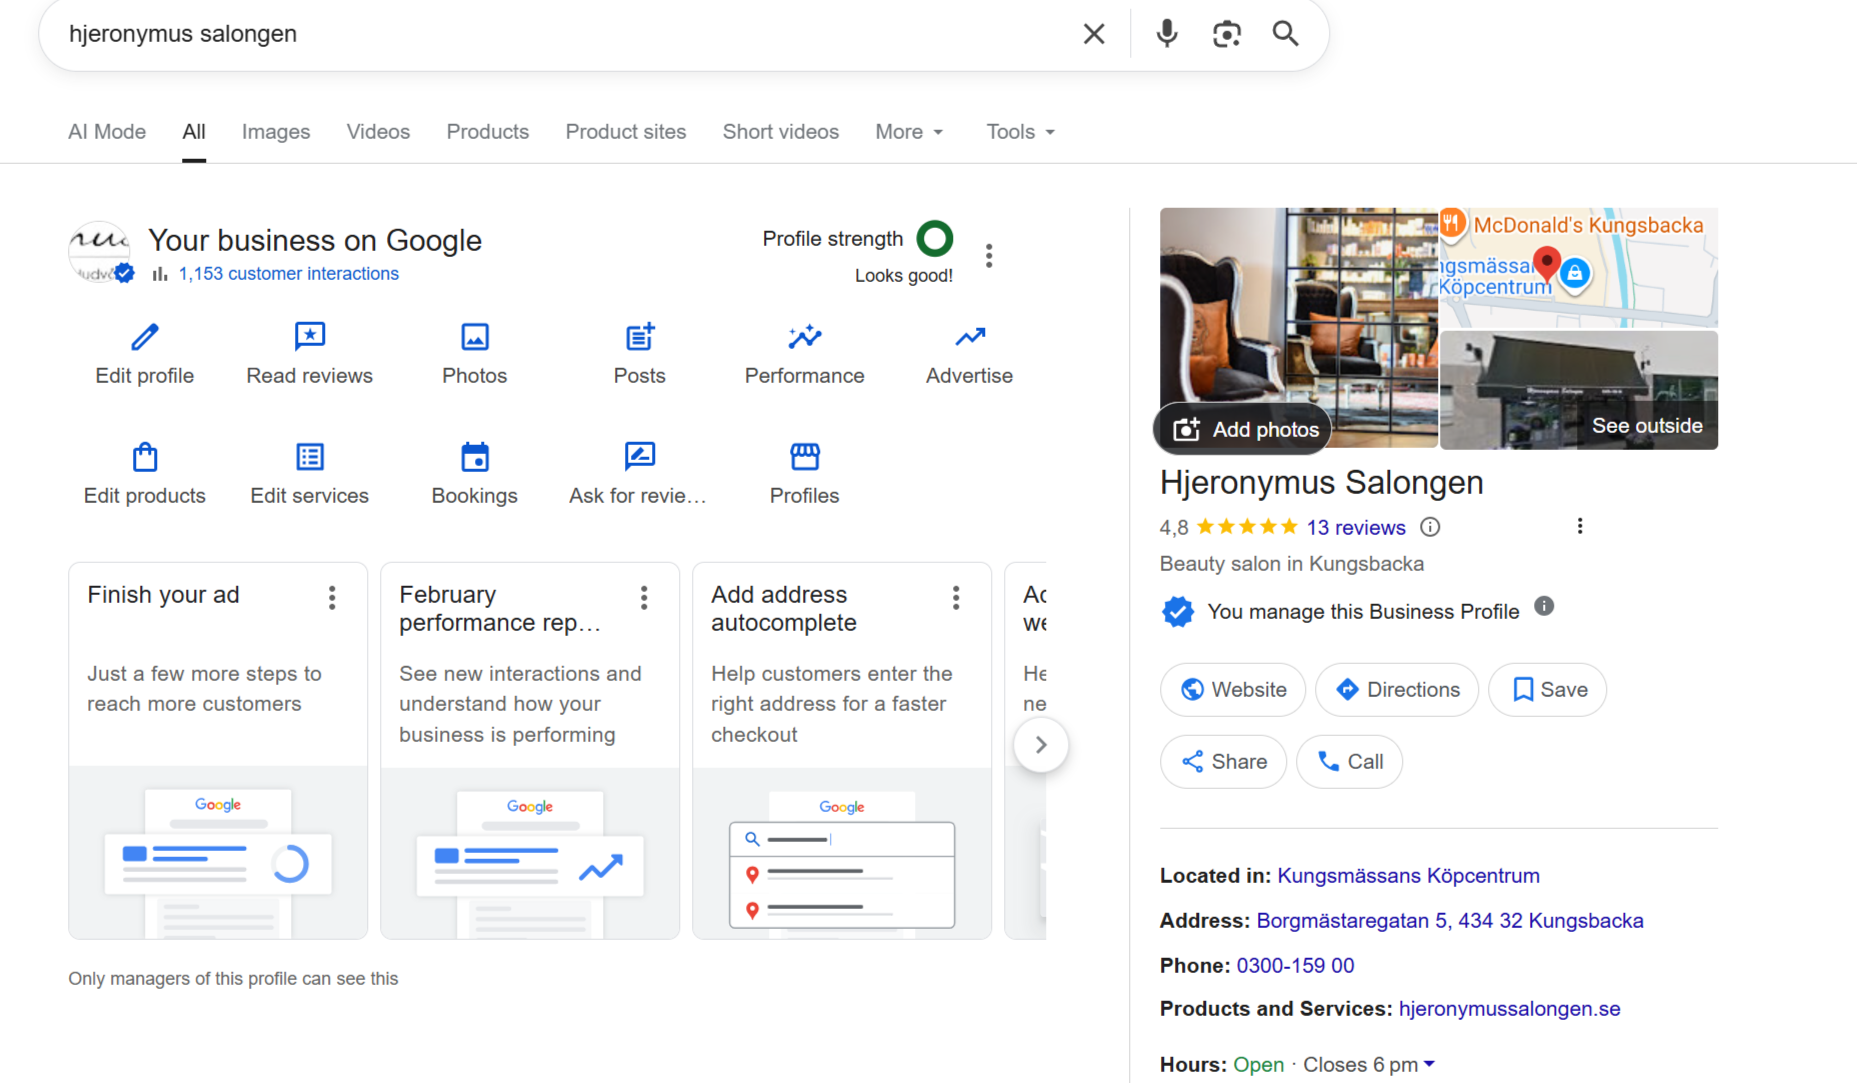
Task: Open business panel three-dot menu near Profile strength
Action: tap(989, 256)
